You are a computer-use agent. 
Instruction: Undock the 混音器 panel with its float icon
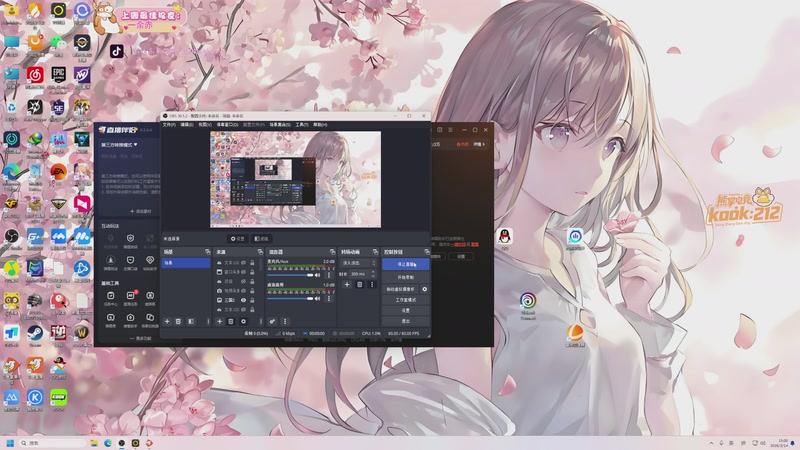pyautogui.click(x=332, y=252)
